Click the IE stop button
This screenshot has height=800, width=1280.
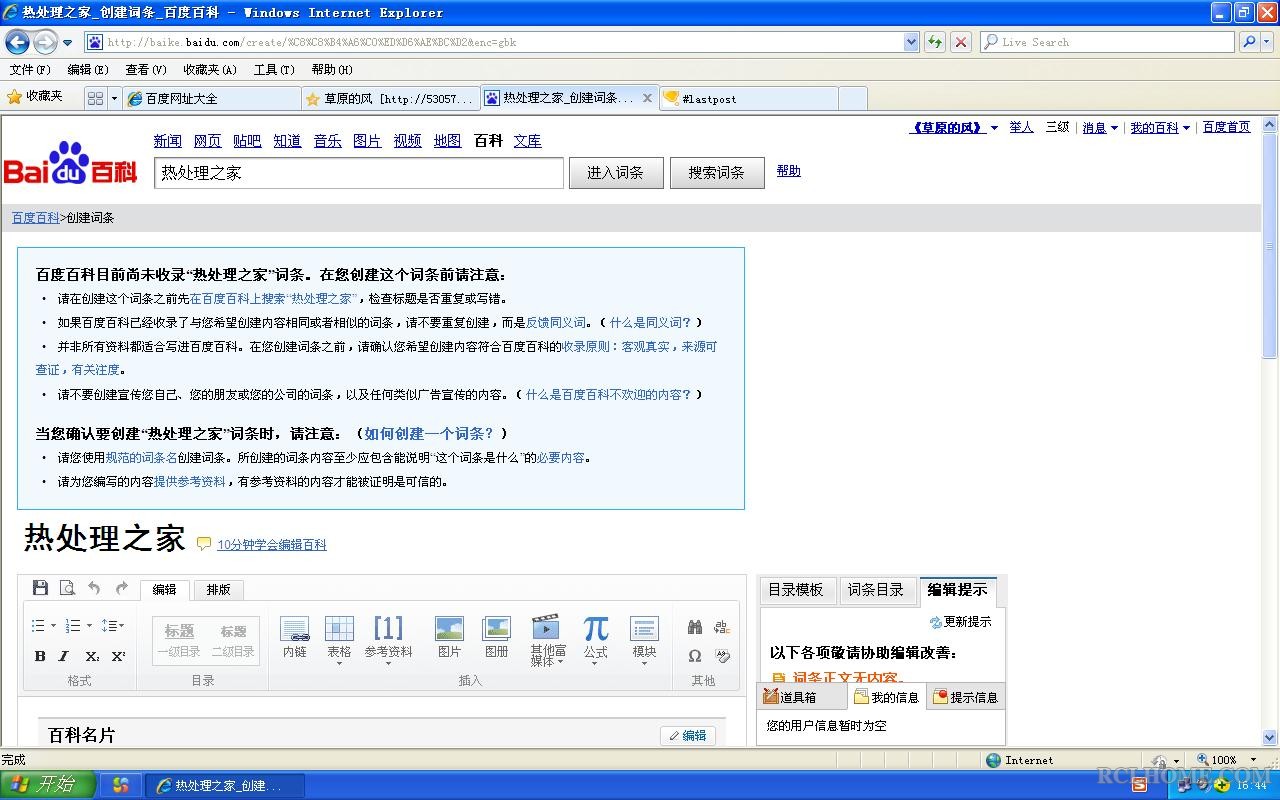[x=961, y=42]
